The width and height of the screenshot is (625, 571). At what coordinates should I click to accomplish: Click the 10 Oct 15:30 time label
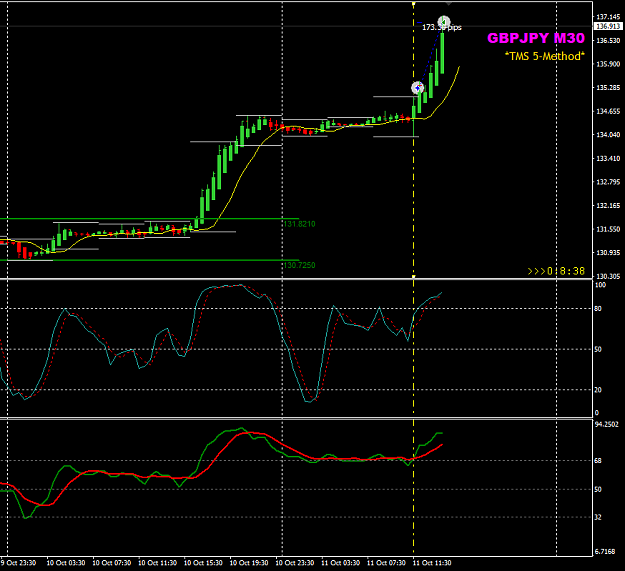click(x=203, y=563)
